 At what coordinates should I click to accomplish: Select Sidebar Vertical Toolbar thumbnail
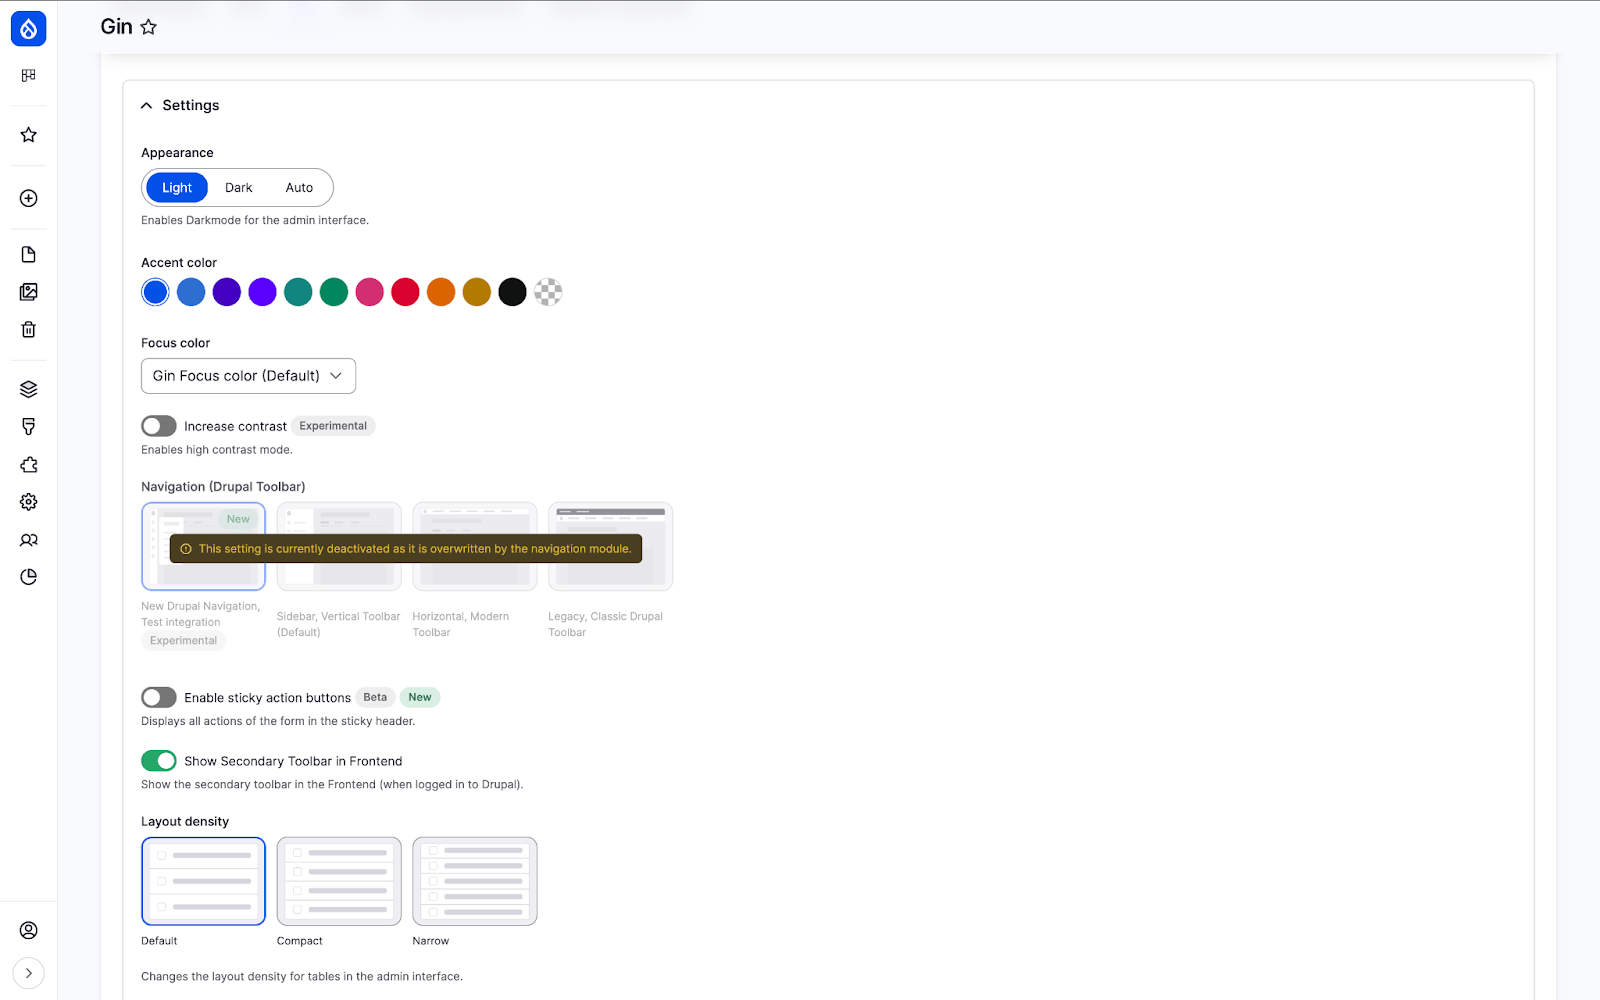[x=339, y=546]
